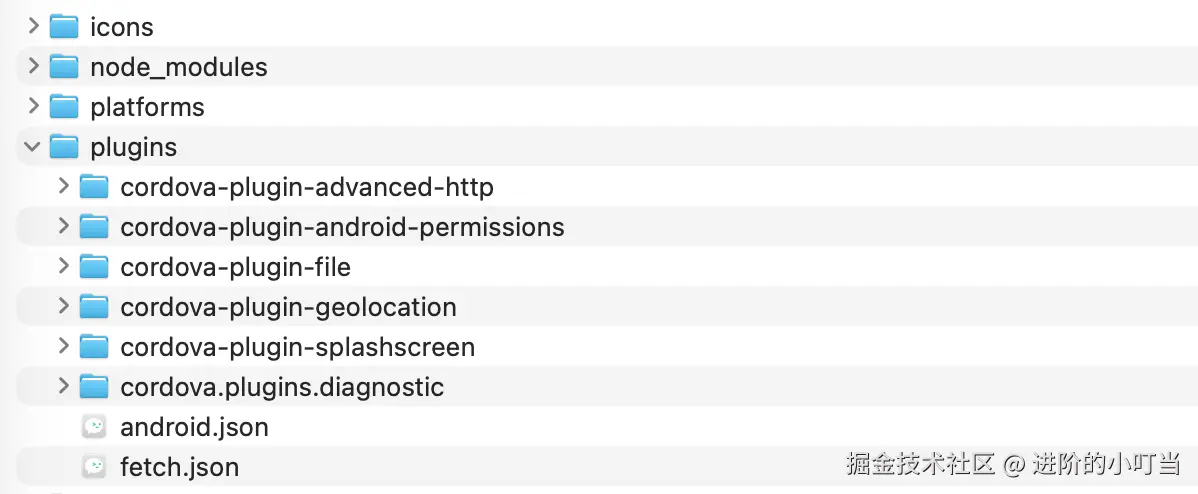Click the cordova-plugin-file folder icon

(94, 267)
